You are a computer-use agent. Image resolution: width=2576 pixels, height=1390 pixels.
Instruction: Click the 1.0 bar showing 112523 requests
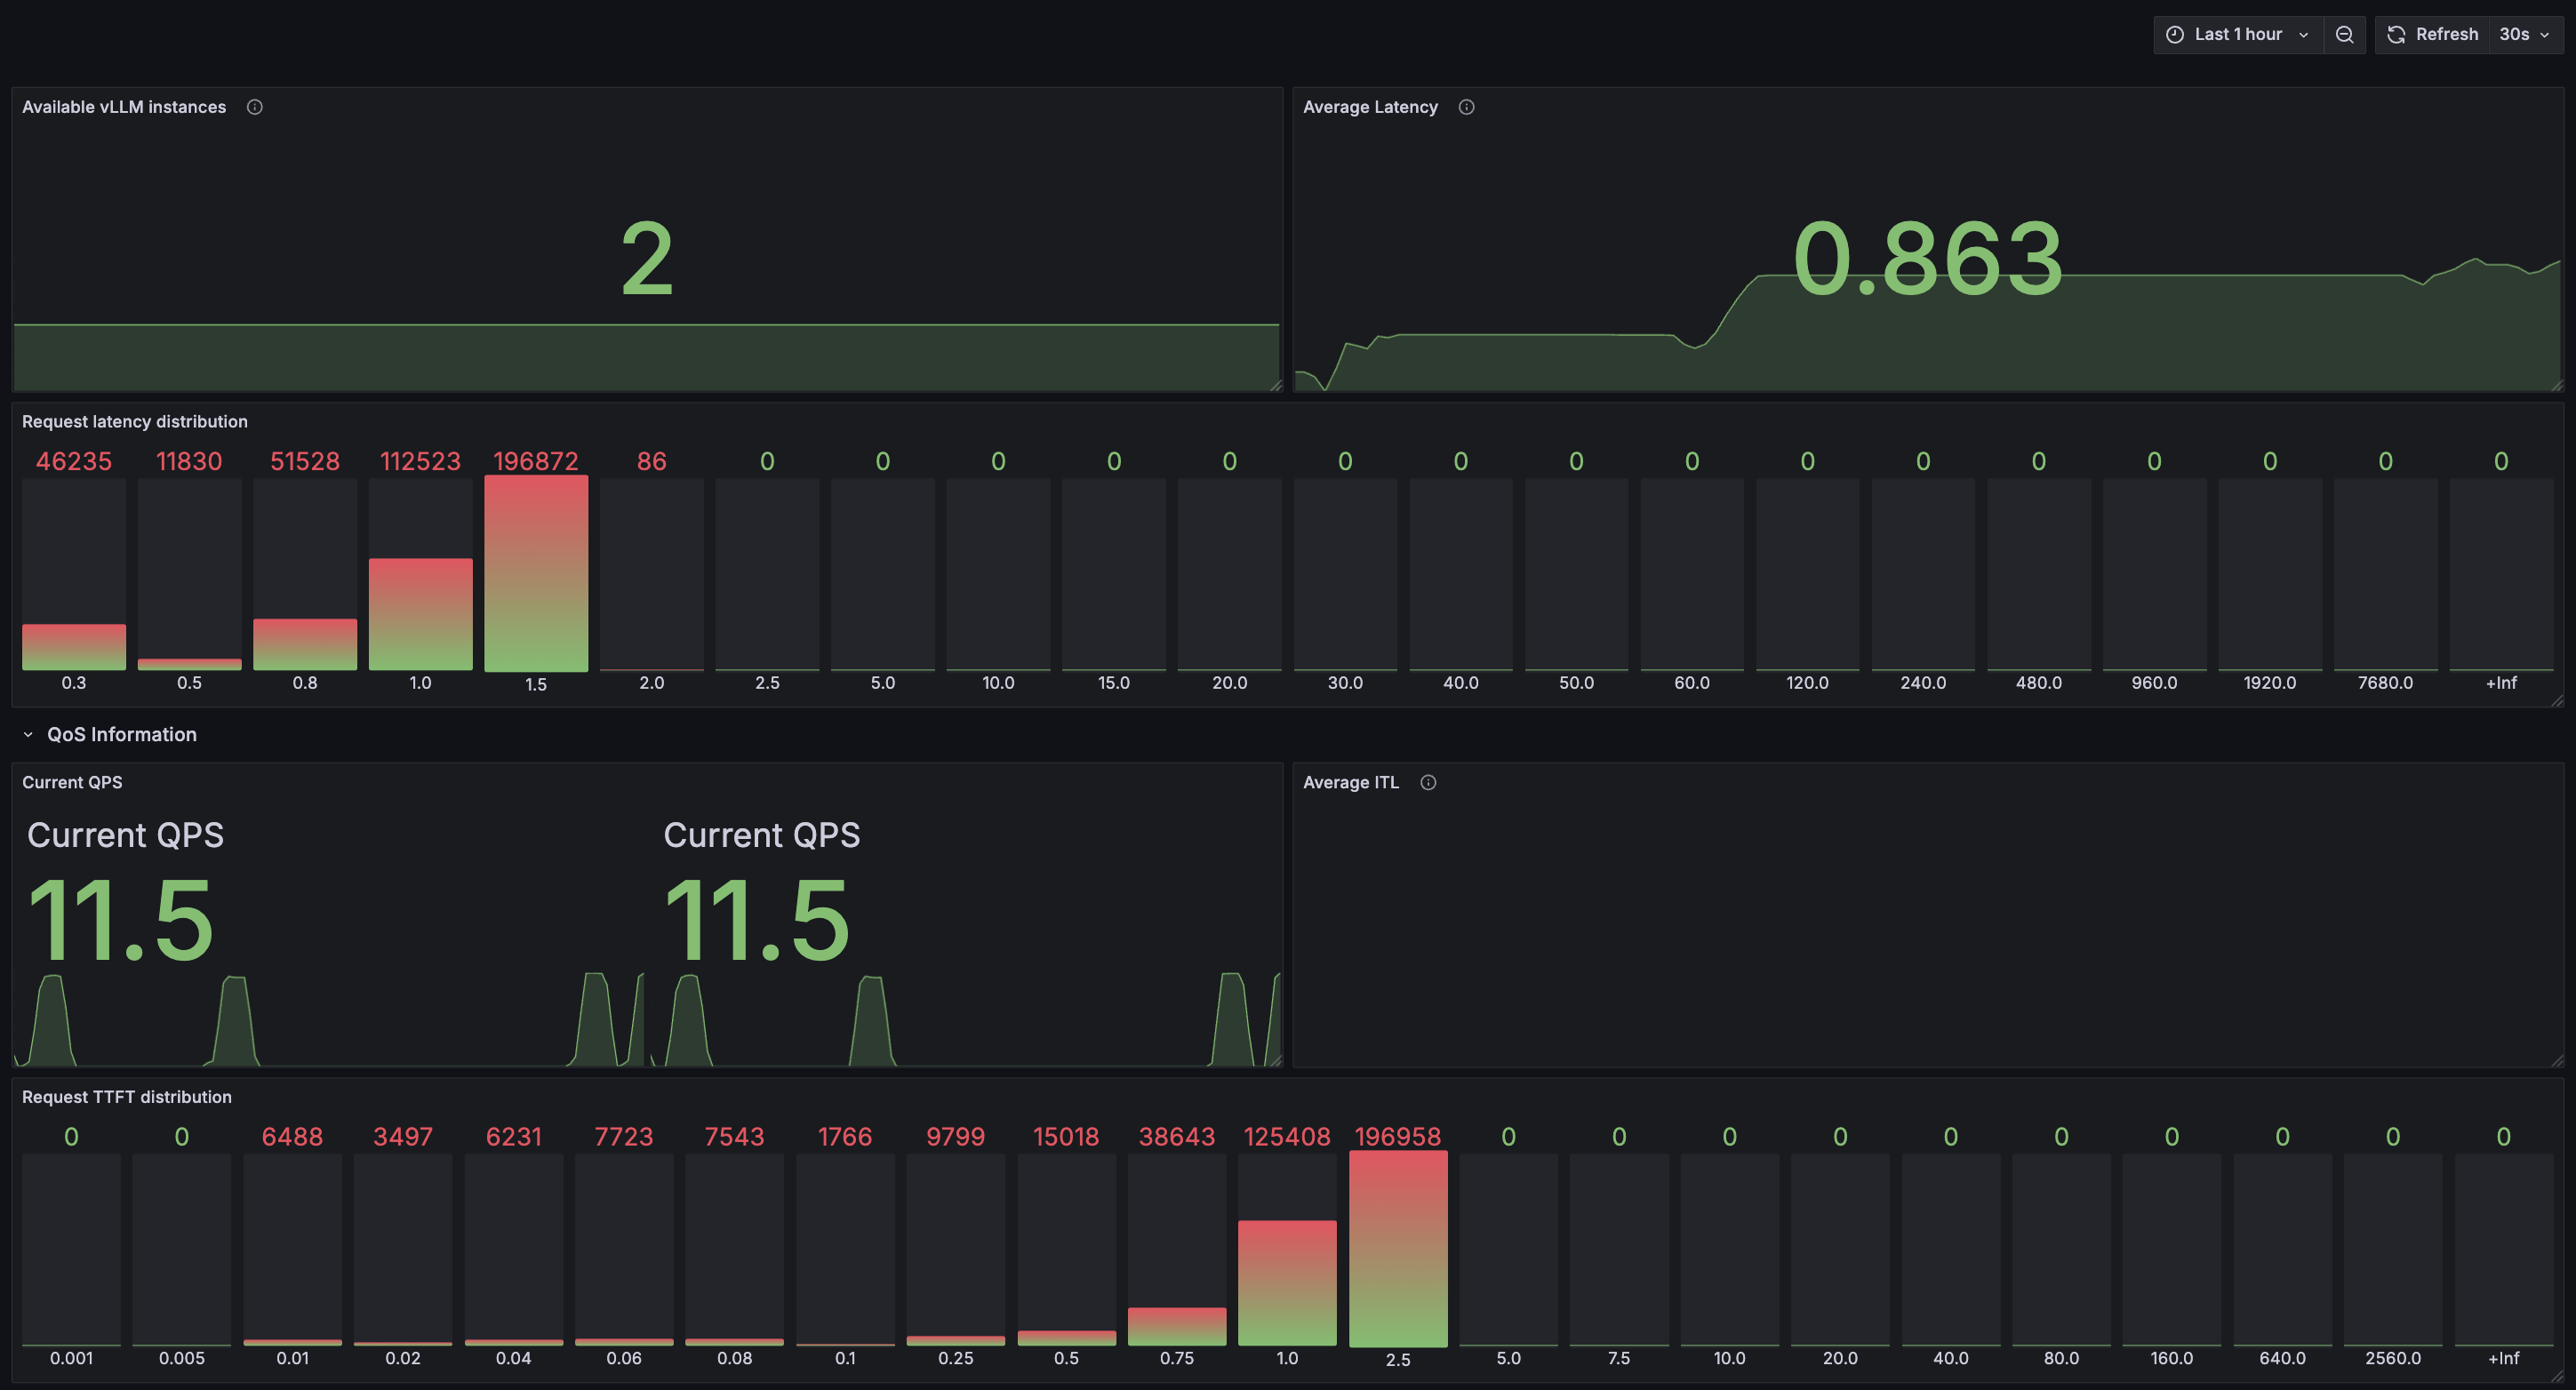pyautogui.click(x=420, y=613)
